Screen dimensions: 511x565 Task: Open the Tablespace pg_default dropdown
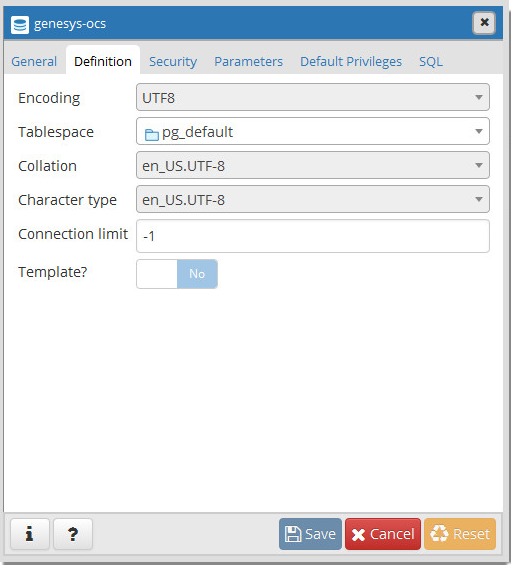click(x=313, y=131)
